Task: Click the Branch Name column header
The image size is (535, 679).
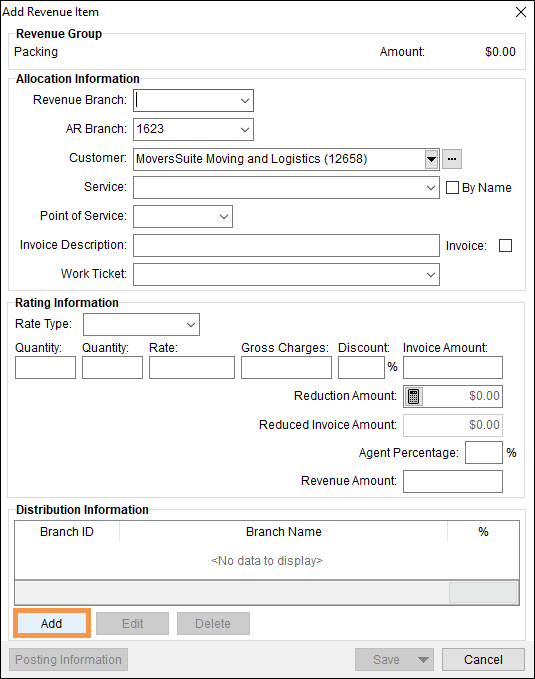Action: pyautogui.click(x=284, y=531)
